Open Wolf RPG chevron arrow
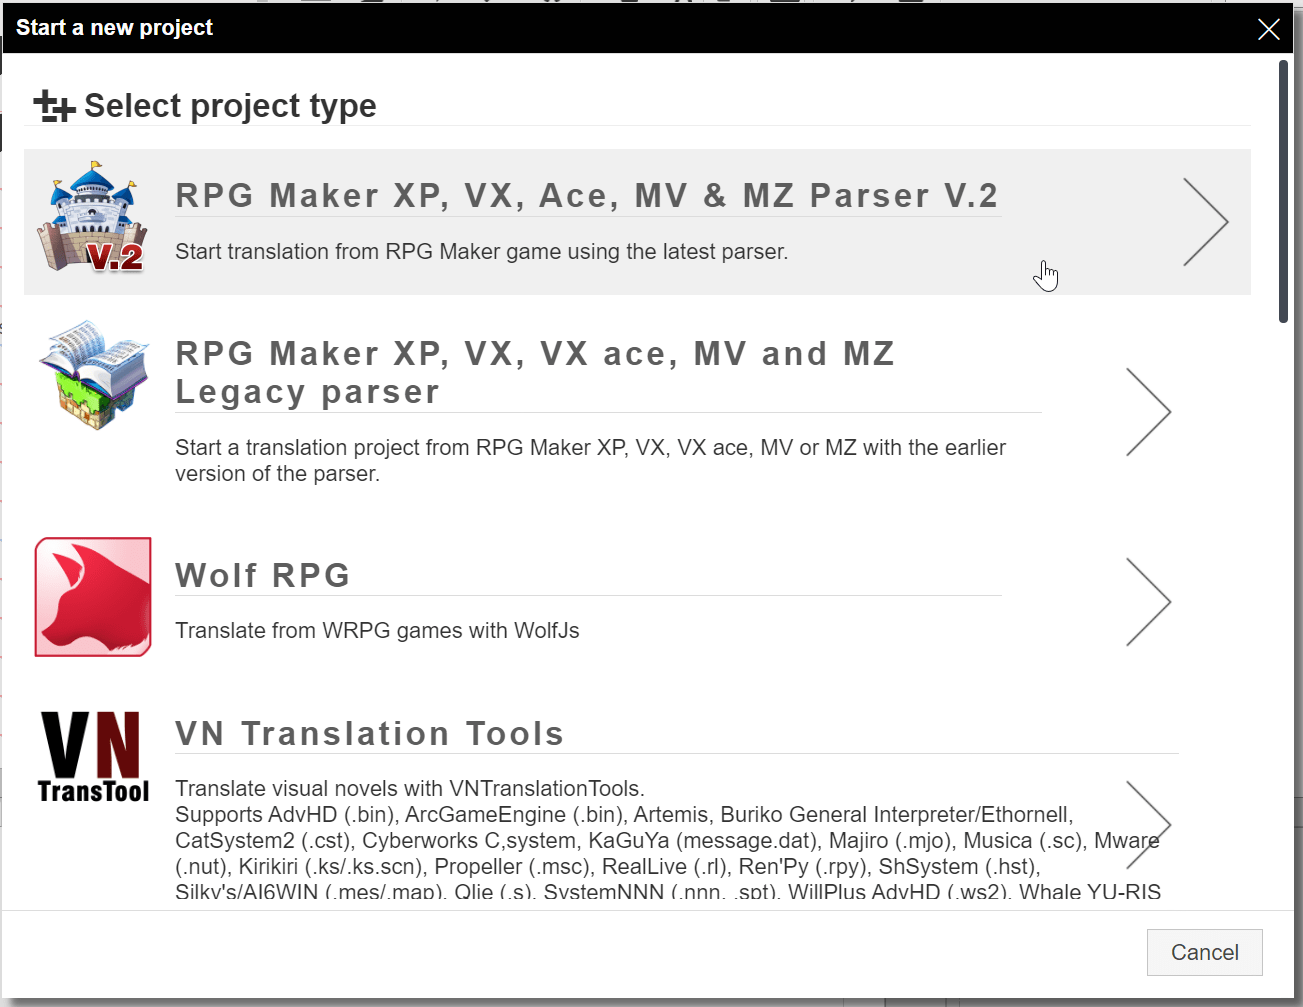Screen dimensions: 1303x1007 coord(1148,602)
